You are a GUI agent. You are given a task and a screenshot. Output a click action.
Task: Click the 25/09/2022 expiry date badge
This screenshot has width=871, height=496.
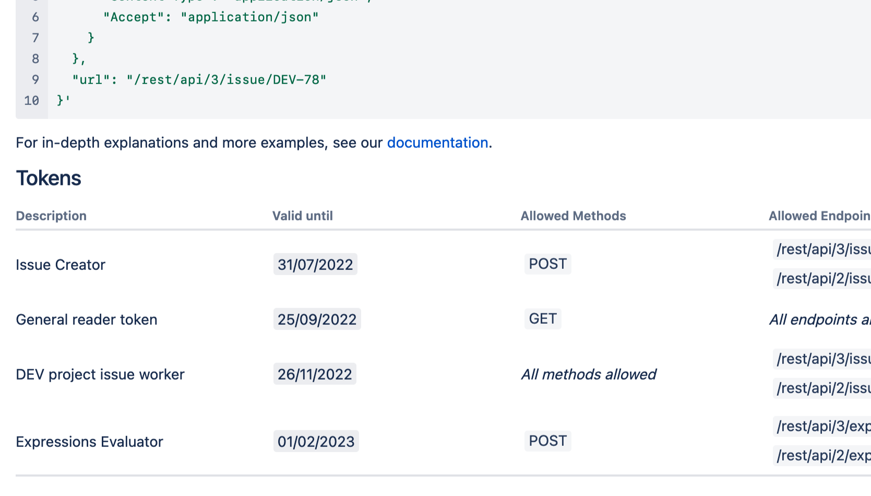pos(317,320)
